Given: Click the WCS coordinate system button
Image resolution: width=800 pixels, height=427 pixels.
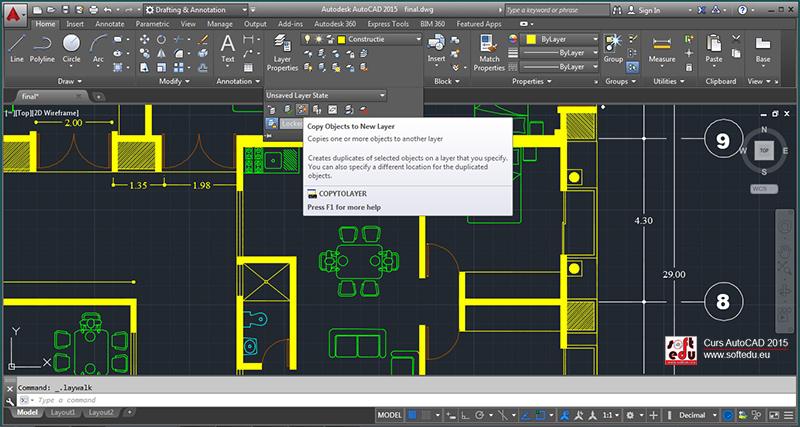Looking at the screenshot, I should [x=764, y=189].
